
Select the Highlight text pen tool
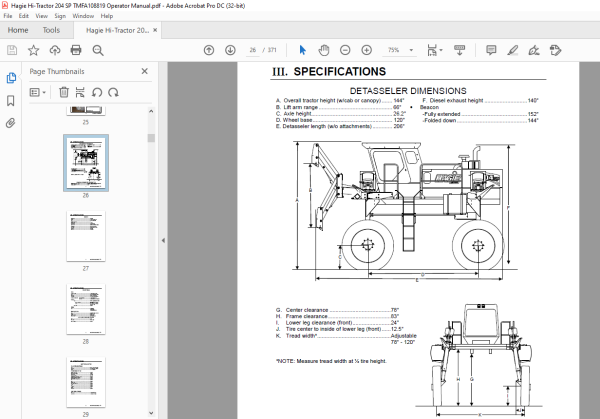512,50
